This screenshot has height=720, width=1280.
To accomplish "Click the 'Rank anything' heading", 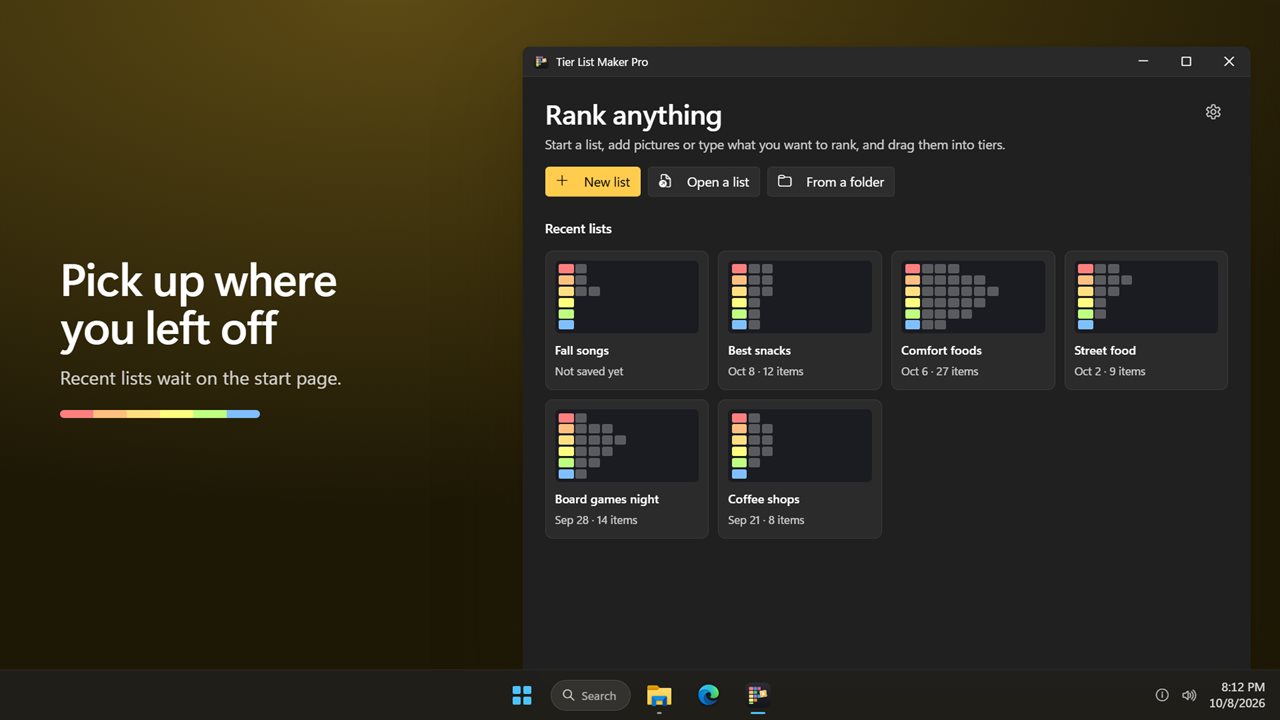I will (x=633, y=116).
